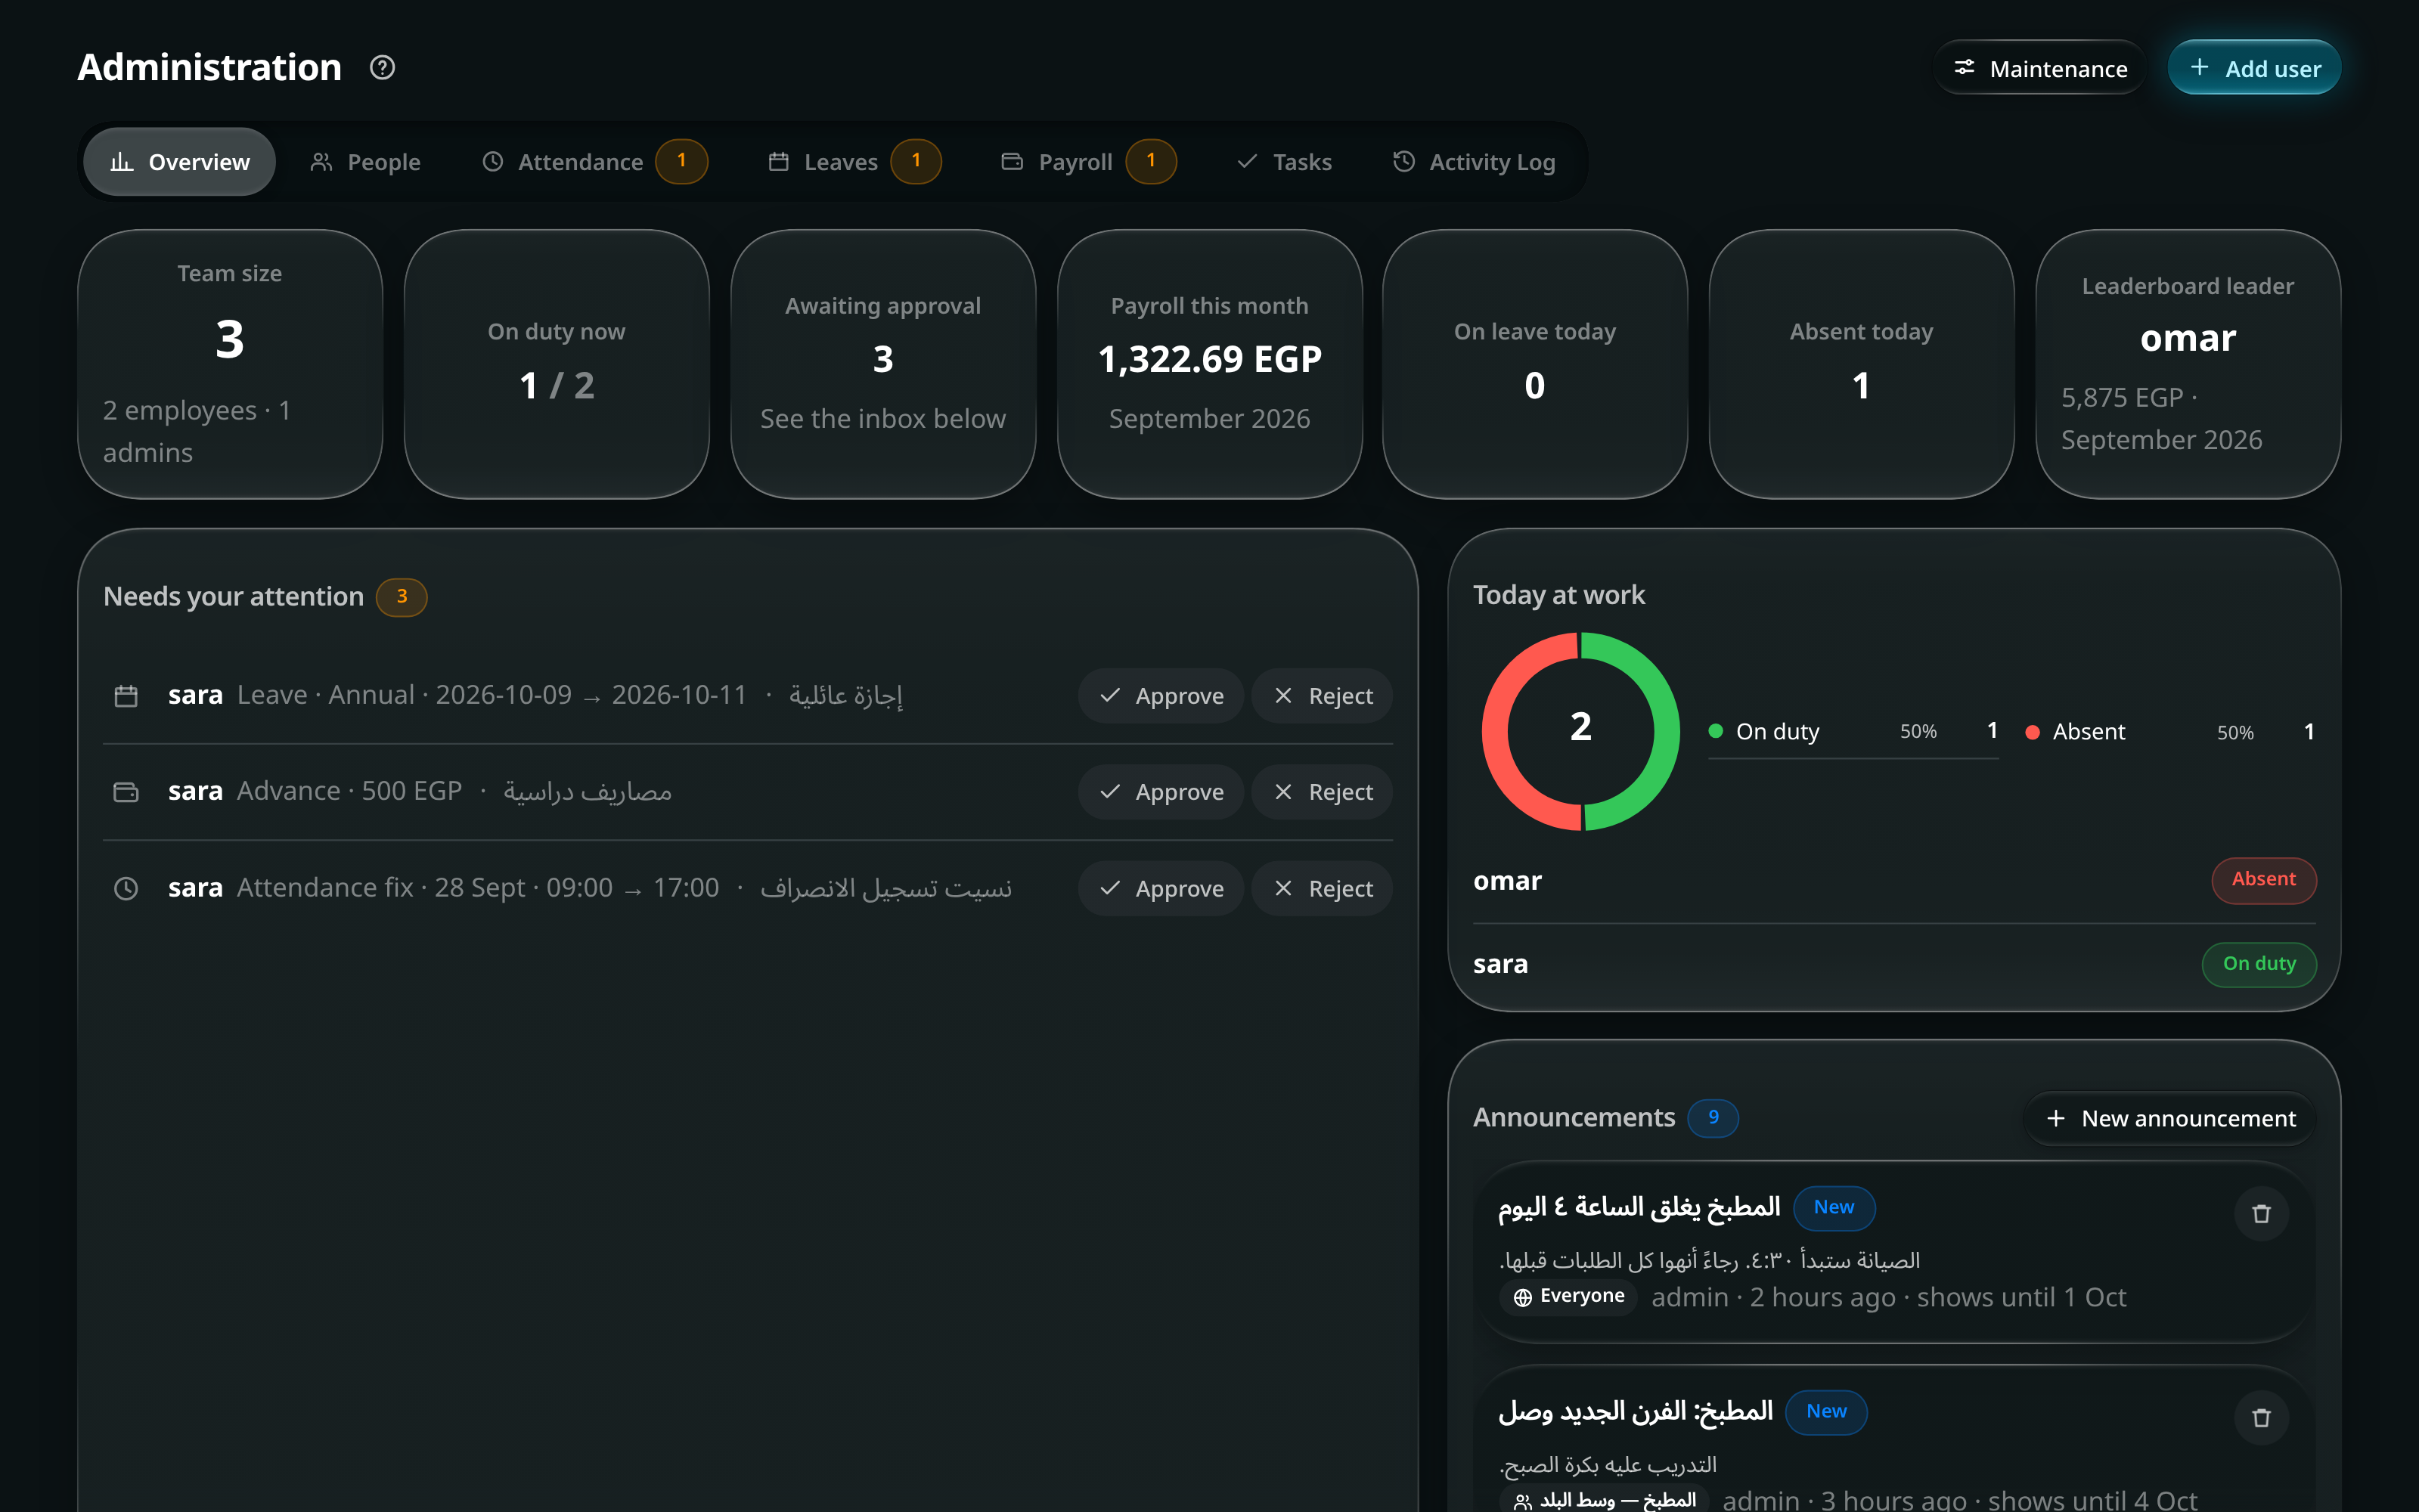Click the New announcement button

2170,1118
